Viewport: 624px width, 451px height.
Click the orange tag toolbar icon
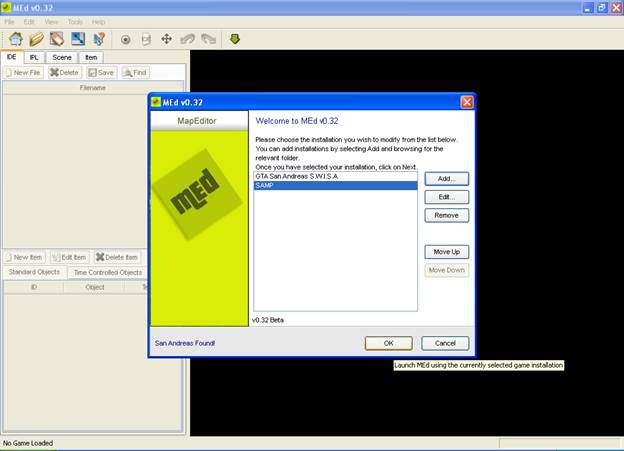(x=57, y=39)
